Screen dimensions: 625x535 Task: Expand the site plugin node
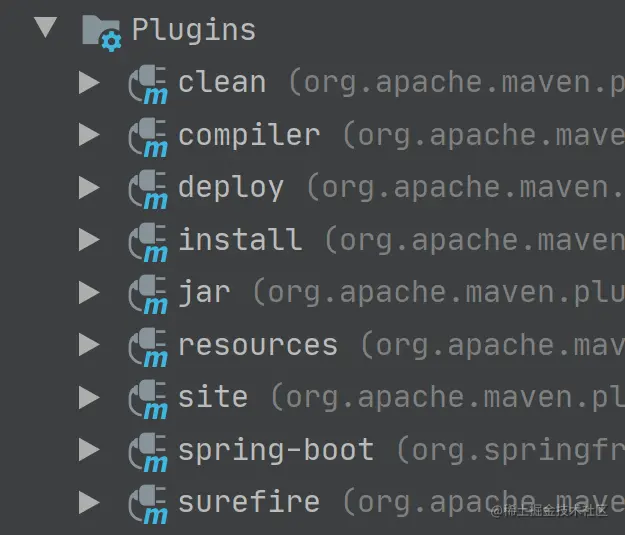pyautogui.click(x=89, y=397)
